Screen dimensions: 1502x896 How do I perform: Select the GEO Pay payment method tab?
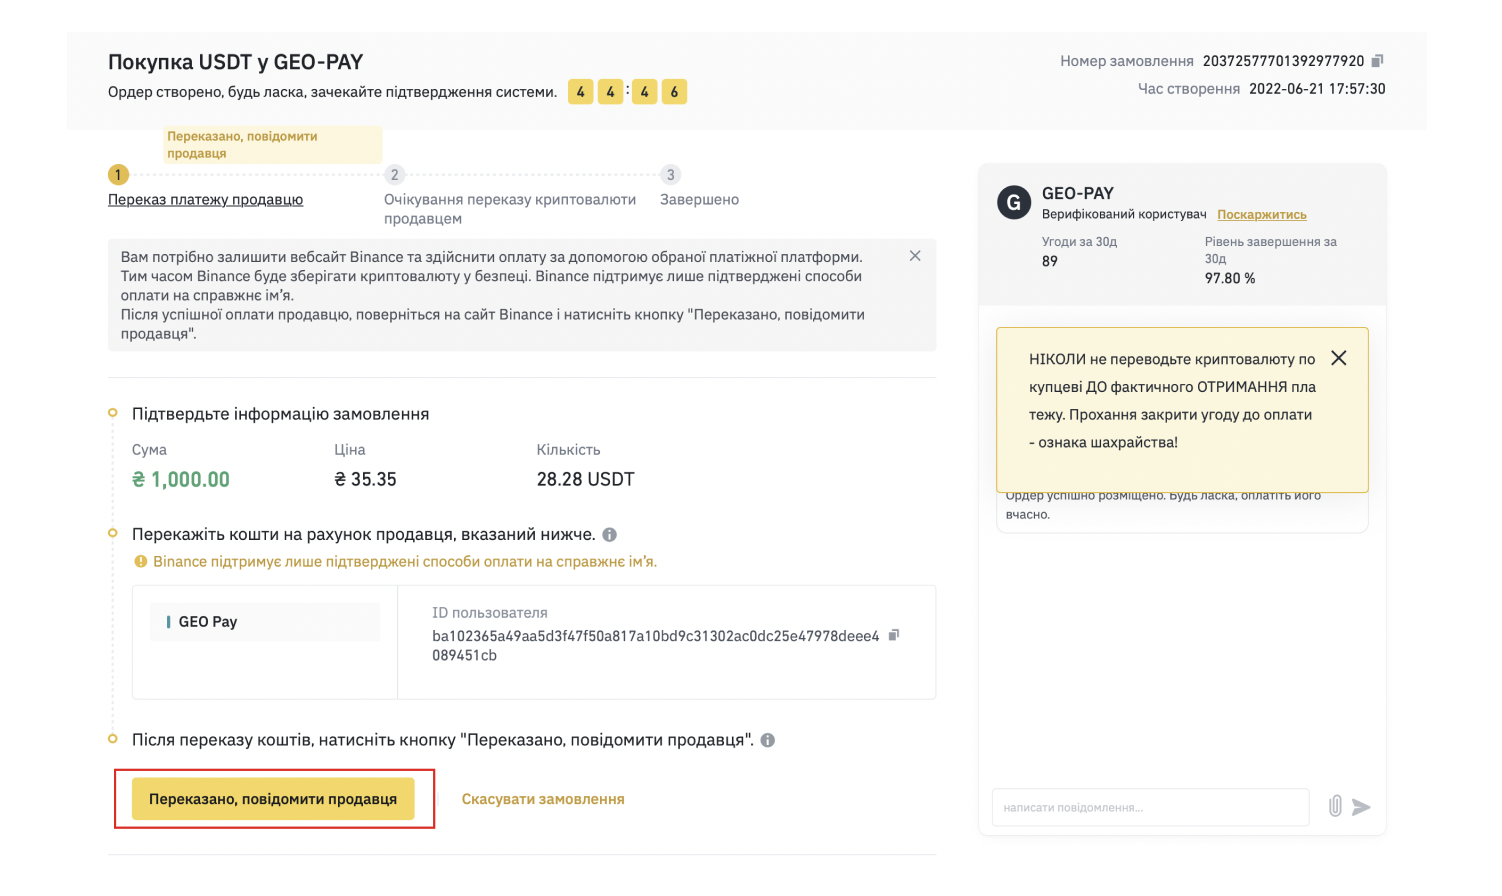pyautogui.click(x=265, y=622)
